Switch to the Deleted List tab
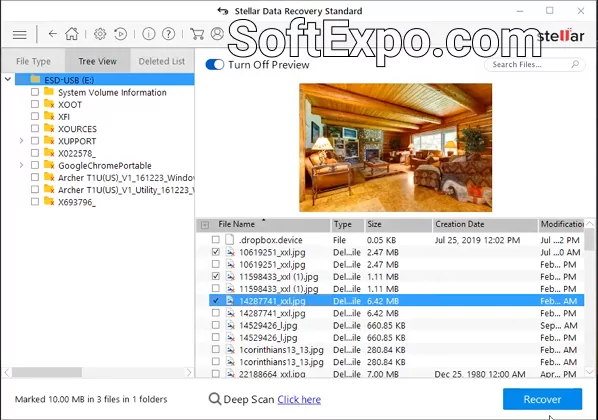598x420 pixels. pos(162,61)
